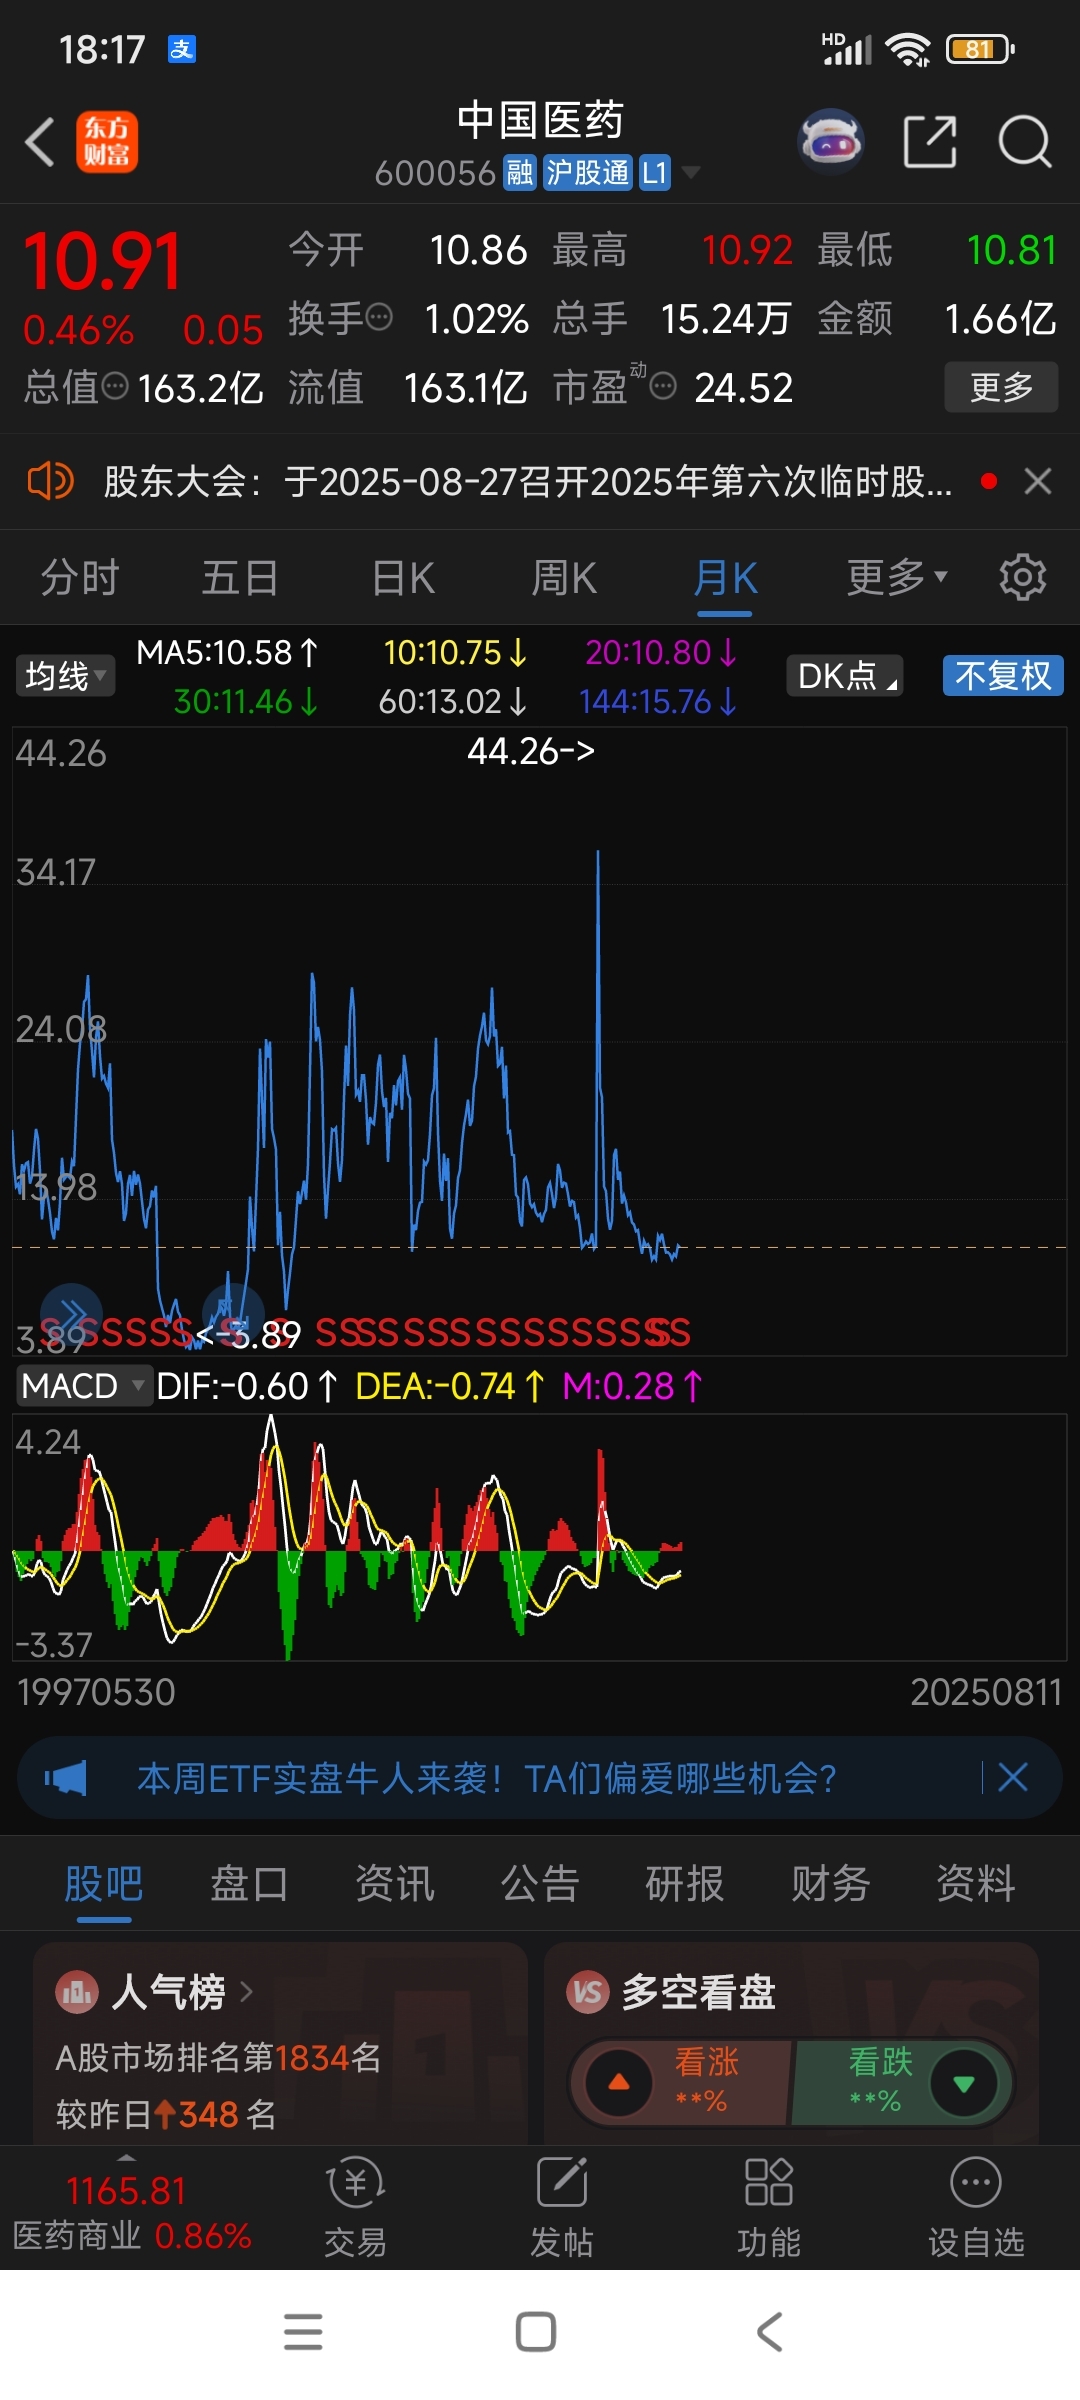Image resolution: width=1080 pixels, height=2400 pixels.
Task: Switch to the 财务 tab
Action: (x=831, y=1884)
